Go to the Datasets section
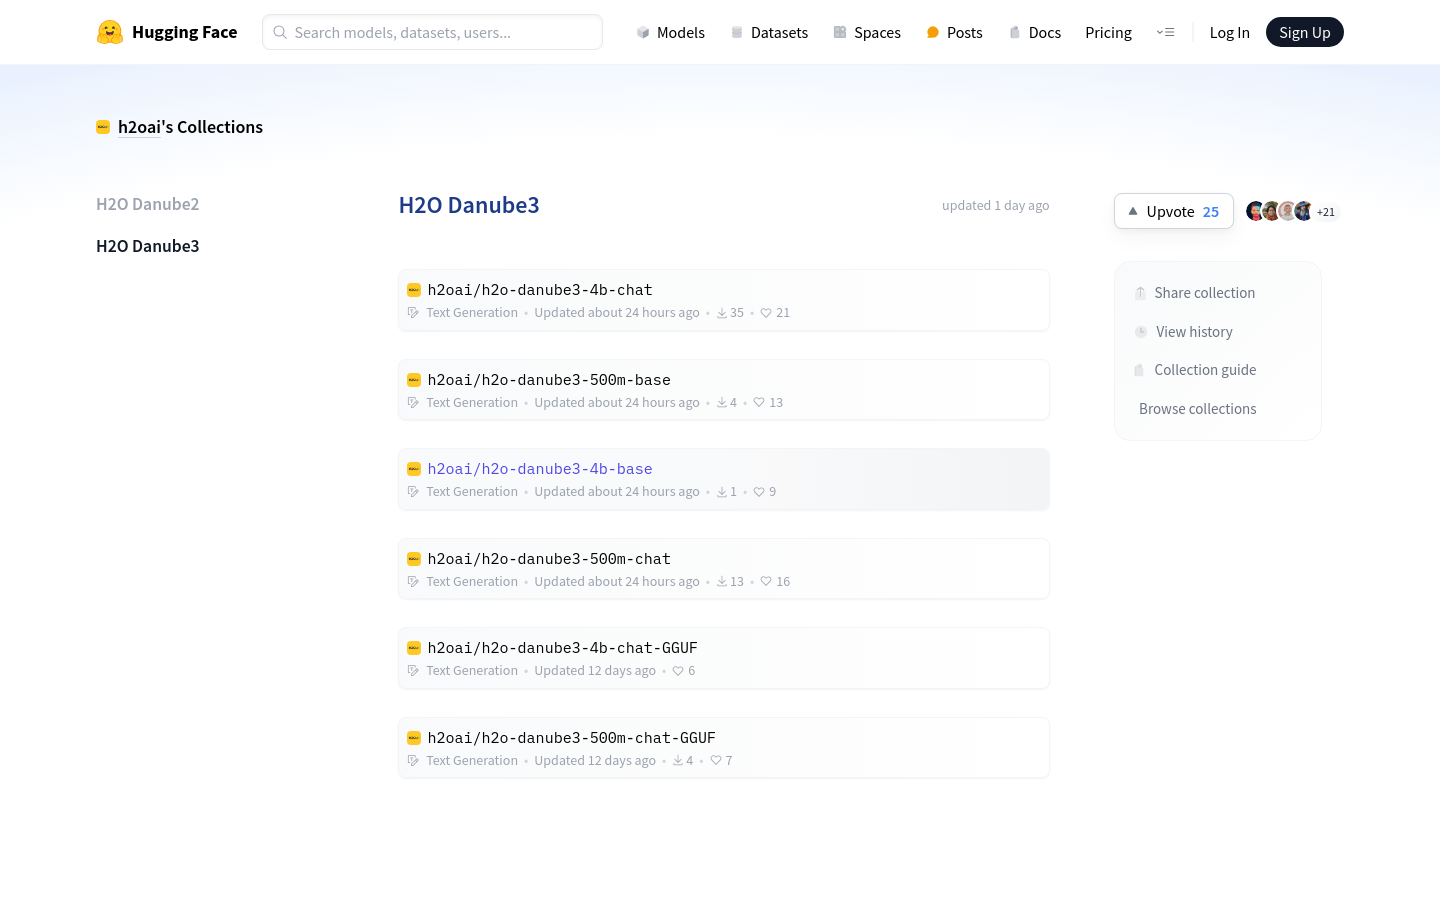 point(769,32)
